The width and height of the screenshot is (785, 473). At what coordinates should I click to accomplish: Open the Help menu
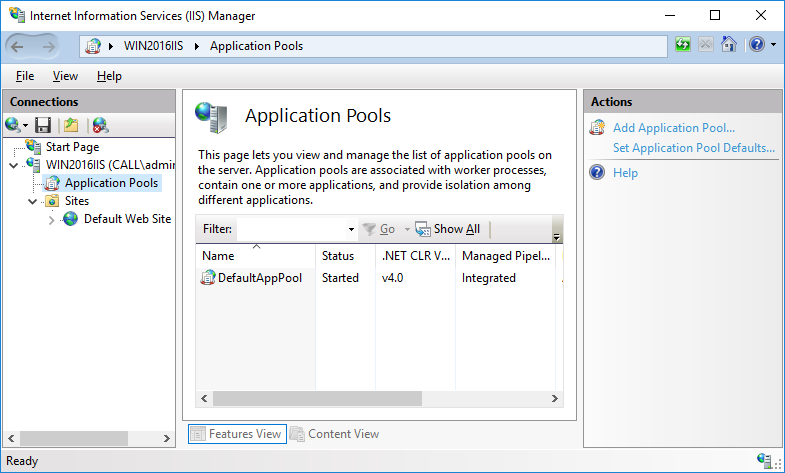click(x=109, y=76)
